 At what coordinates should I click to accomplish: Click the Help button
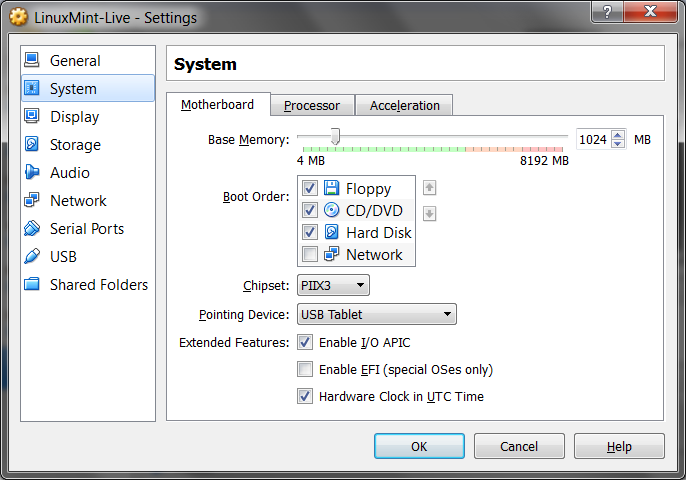tap(619, 446)
